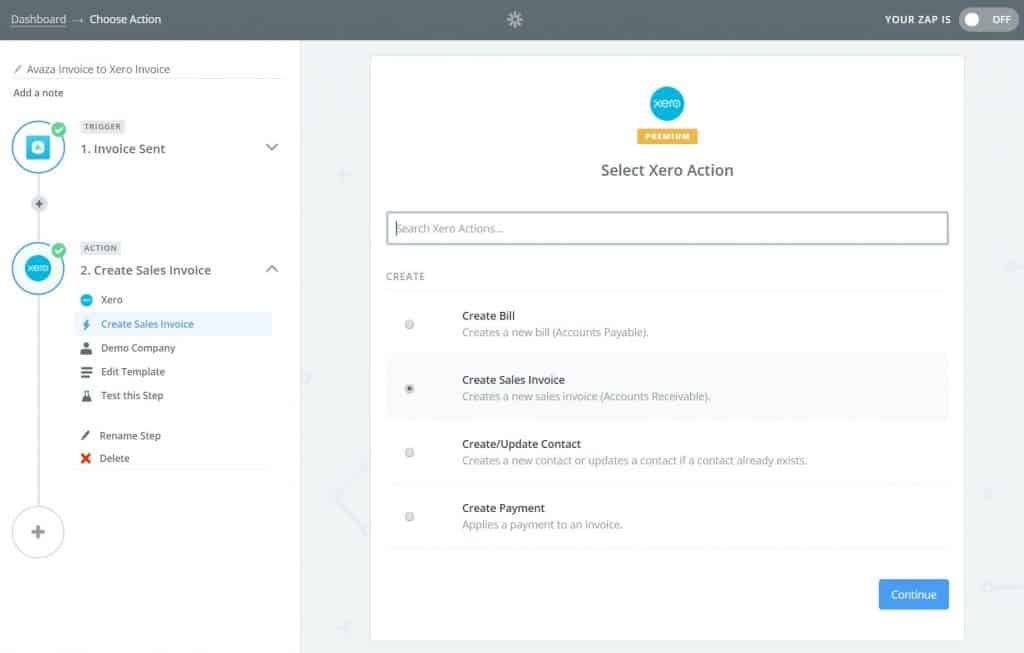Toggle the Zap ON/OFF switch
Screen dimensions: 1024x653
coord(987,19)
